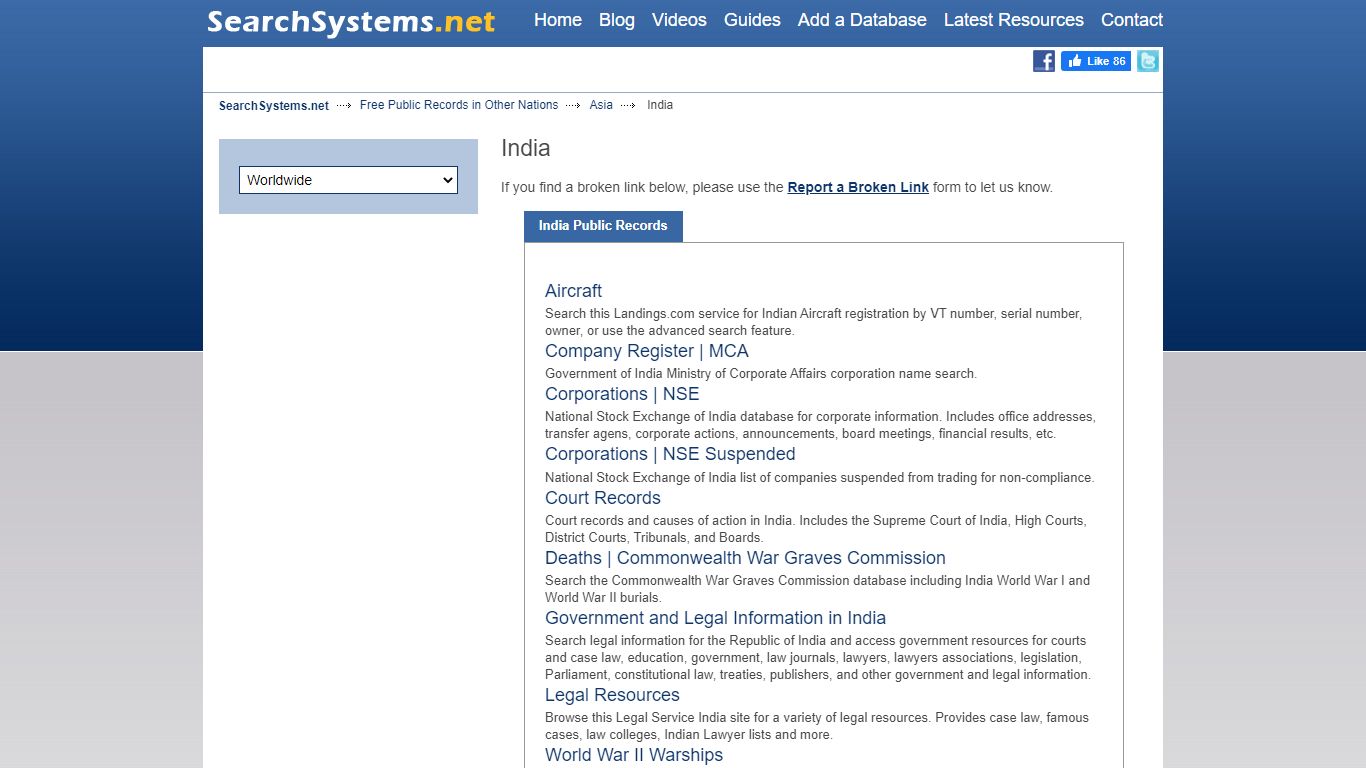Go to the Asia breadcrumb link

click(601, 105)
